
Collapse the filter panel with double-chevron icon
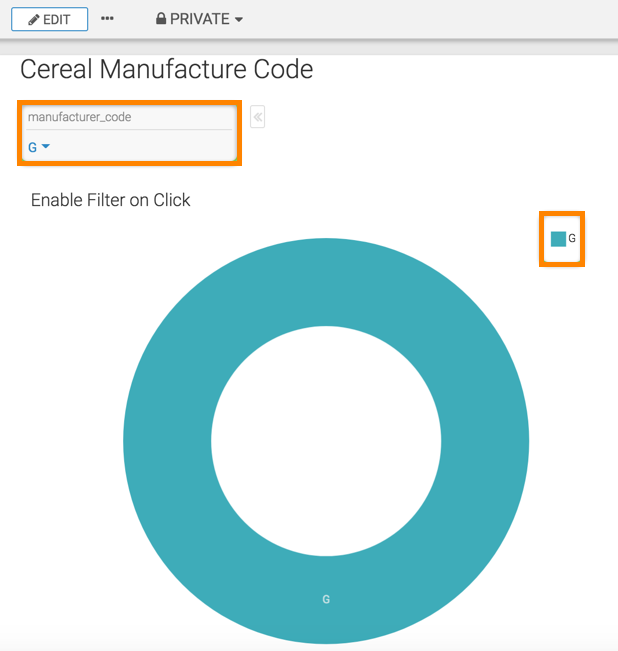point(257,117)
